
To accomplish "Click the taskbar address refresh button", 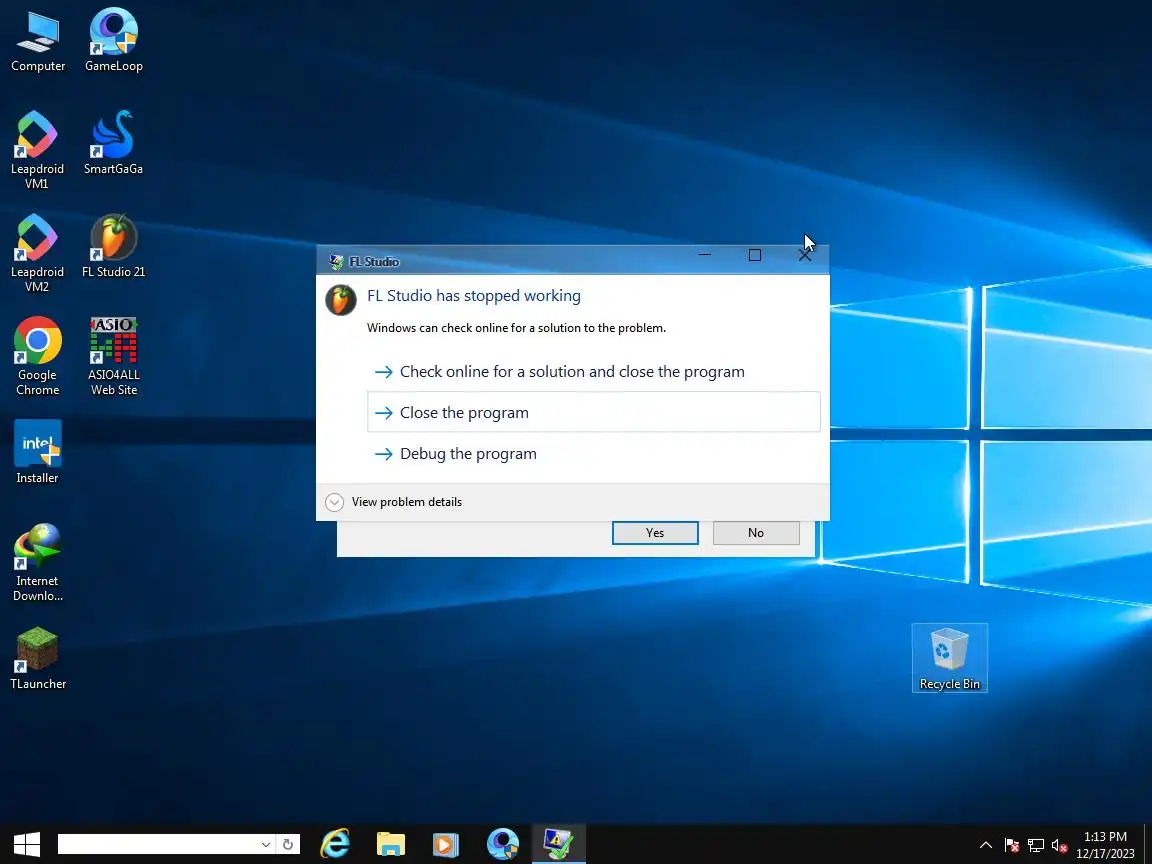I will coord(288,844).
